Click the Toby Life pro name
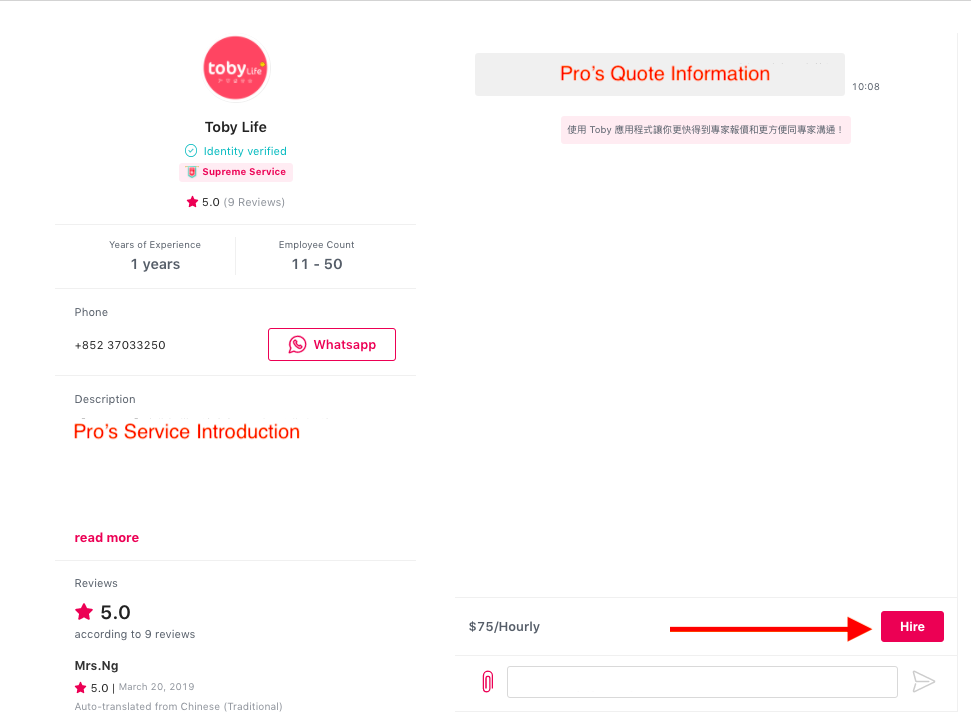 tap(236, 128)
